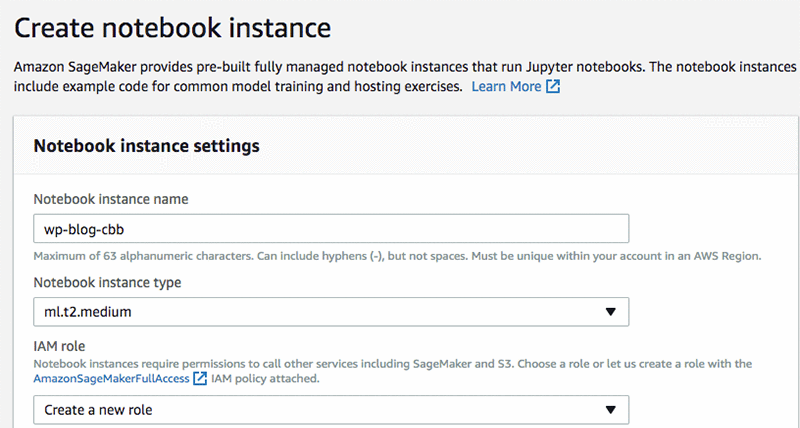Focus the Notebook instance name field
800x428 pixels.
(x=400, y=229)
